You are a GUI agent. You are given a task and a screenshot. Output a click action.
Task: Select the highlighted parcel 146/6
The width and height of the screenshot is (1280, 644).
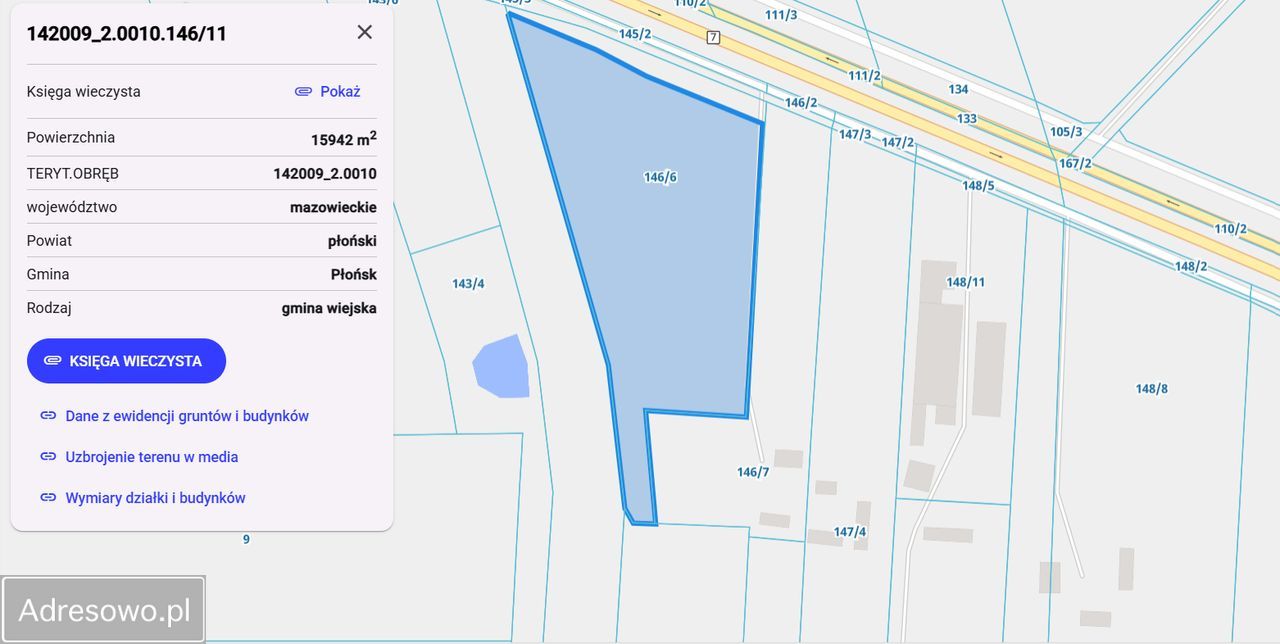point(660,177)
